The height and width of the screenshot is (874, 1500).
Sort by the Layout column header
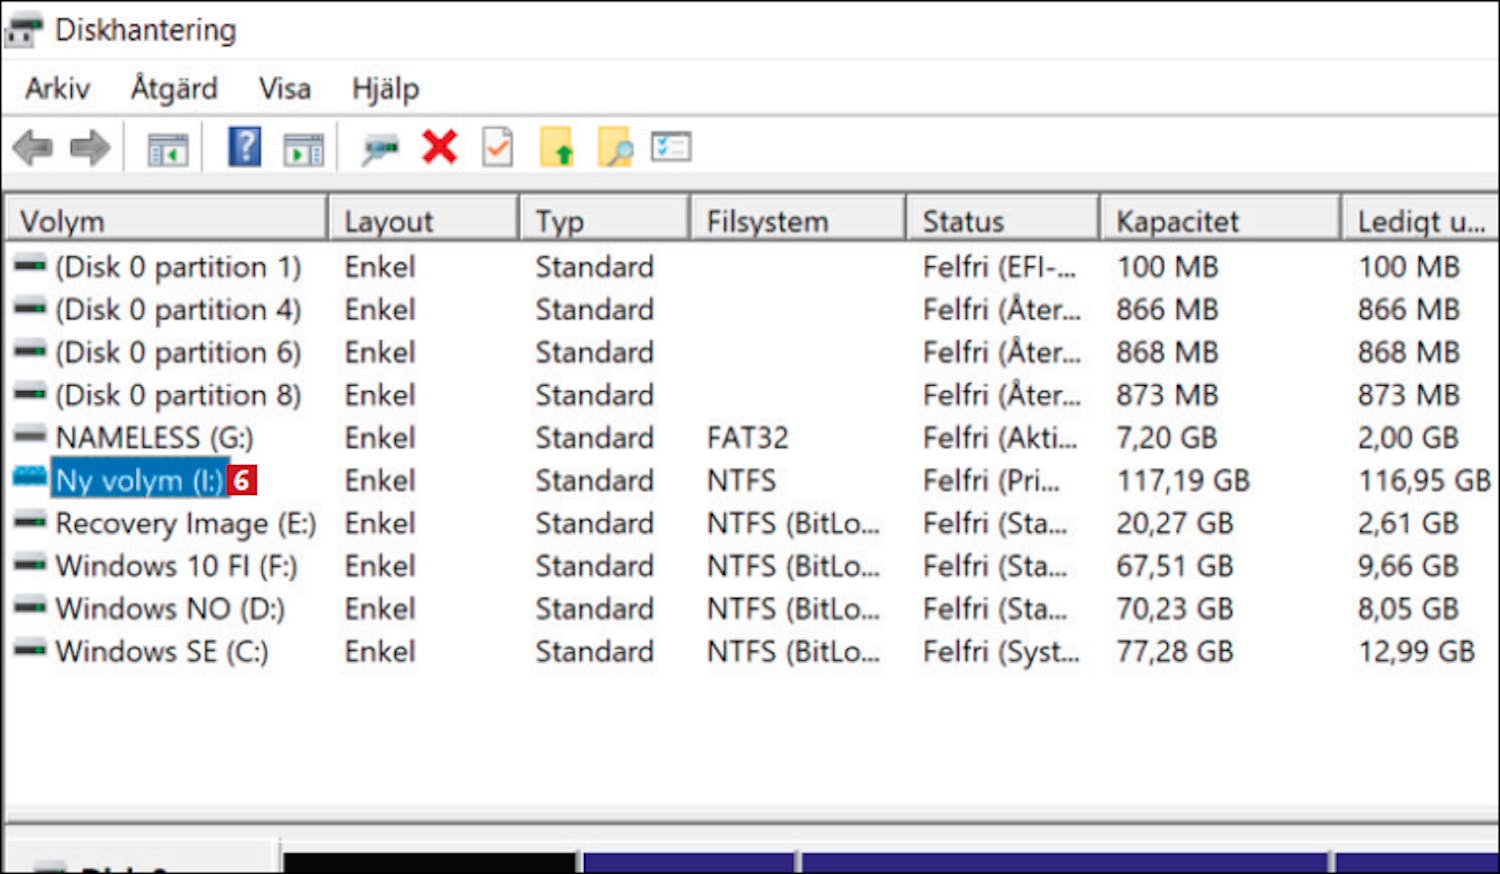pyautogui.click(x=424, y=220)
